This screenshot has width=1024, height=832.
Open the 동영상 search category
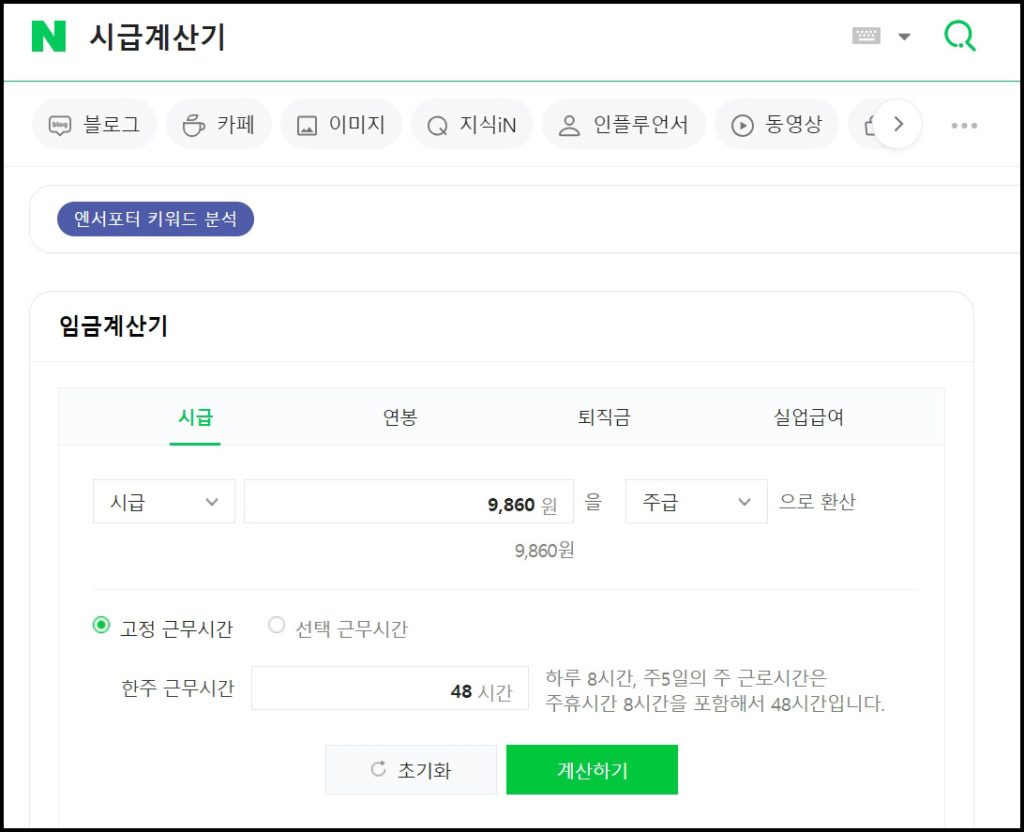pos(777,125)
